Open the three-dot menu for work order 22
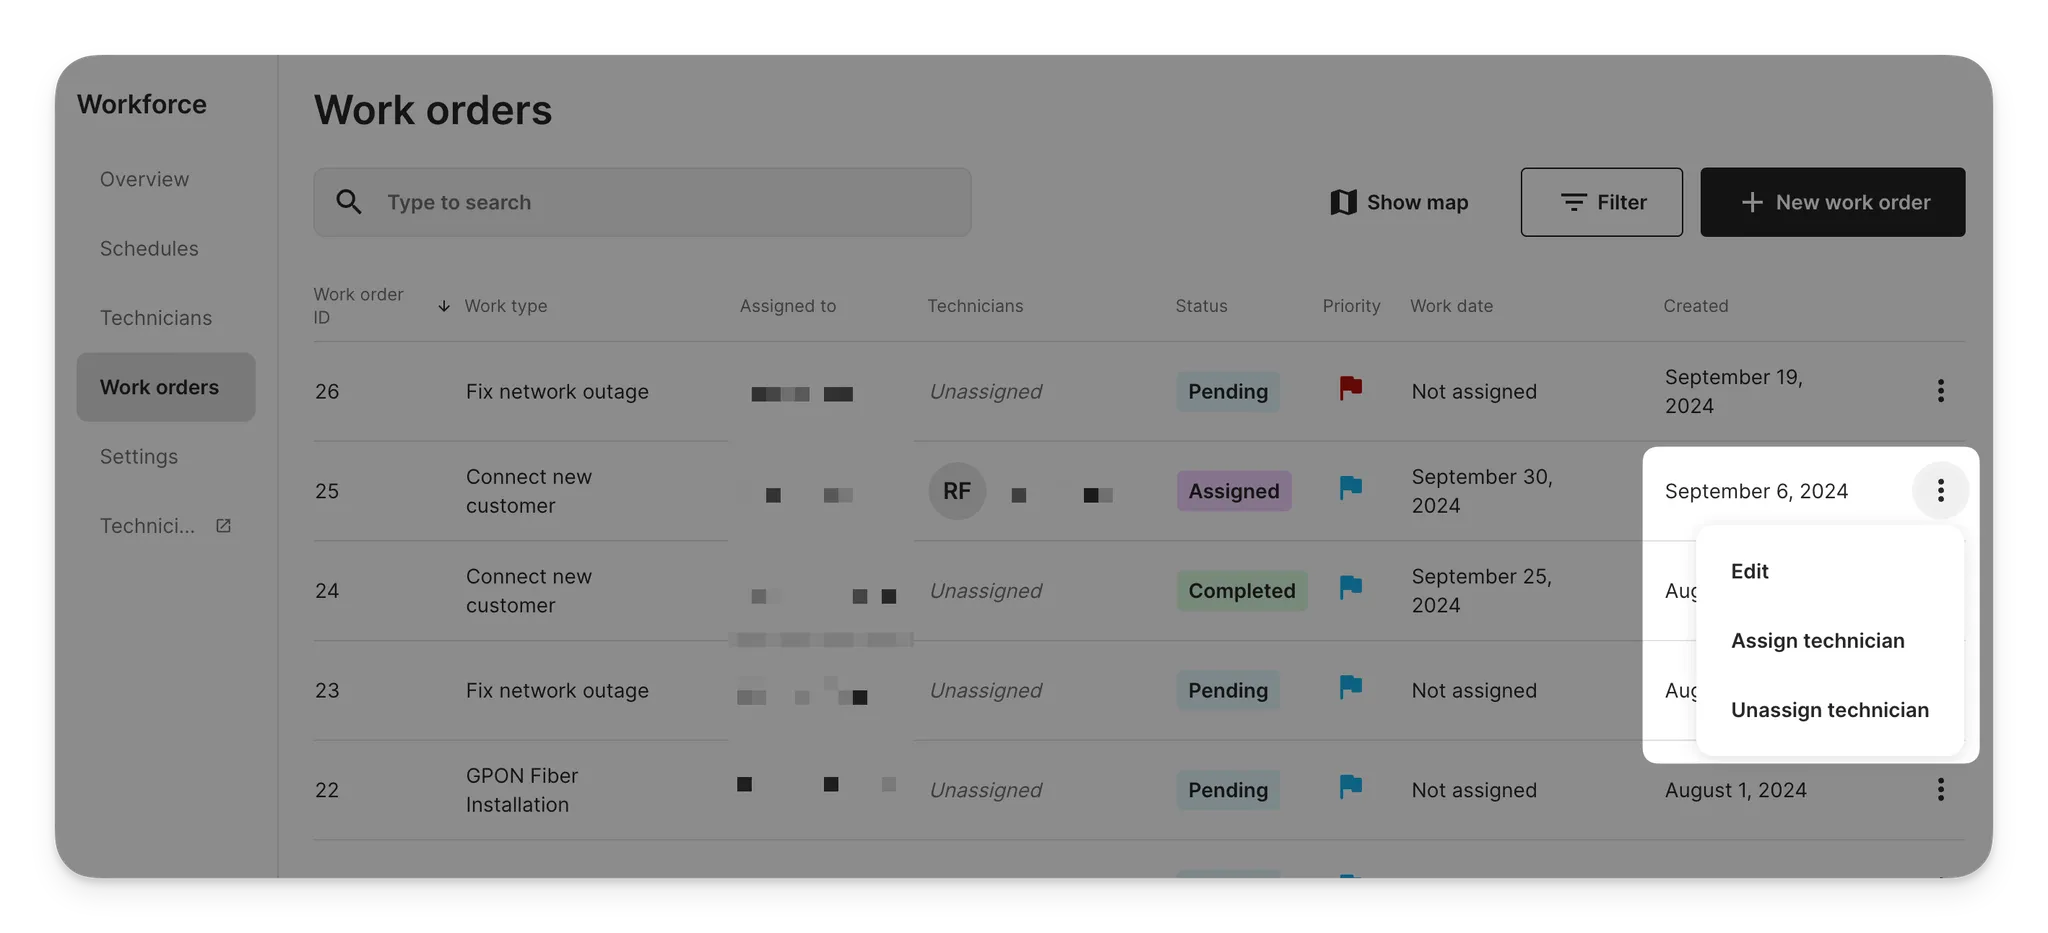 click(1940, 790)
